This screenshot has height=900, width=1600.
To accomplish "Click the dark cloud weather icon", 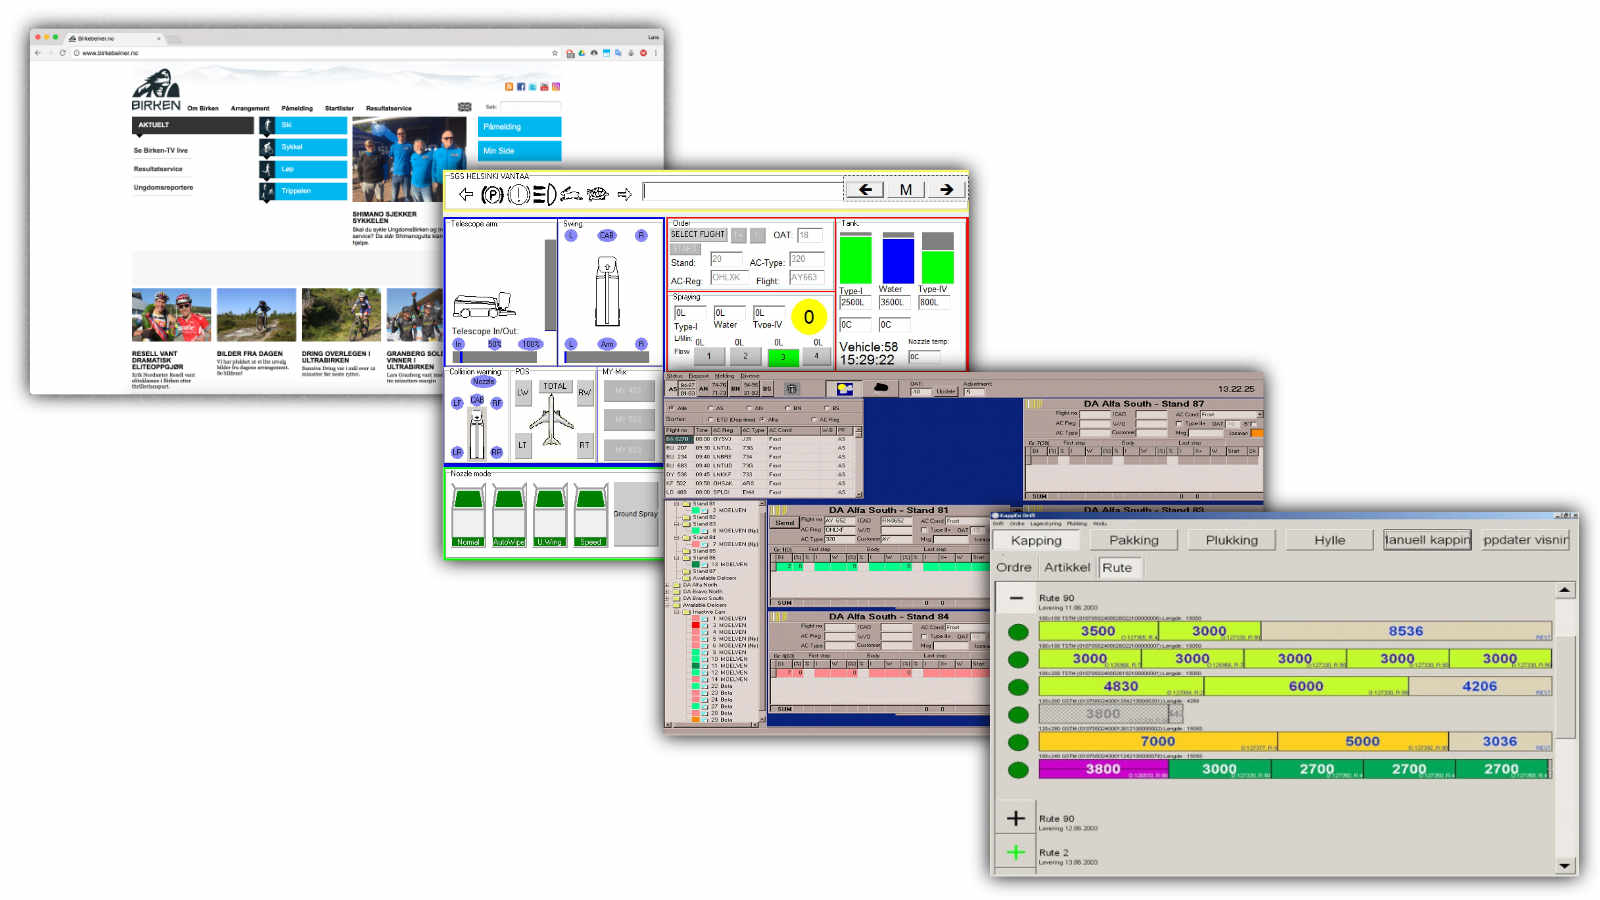I will [881, 388].
